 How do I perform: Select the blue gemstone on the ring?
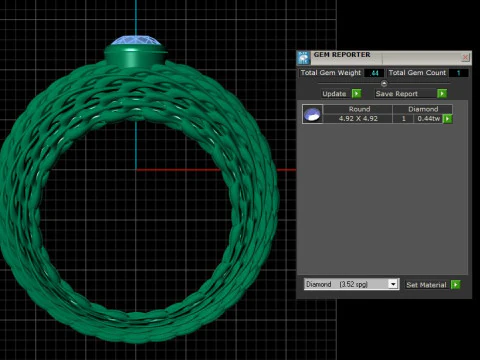(136, 41)
